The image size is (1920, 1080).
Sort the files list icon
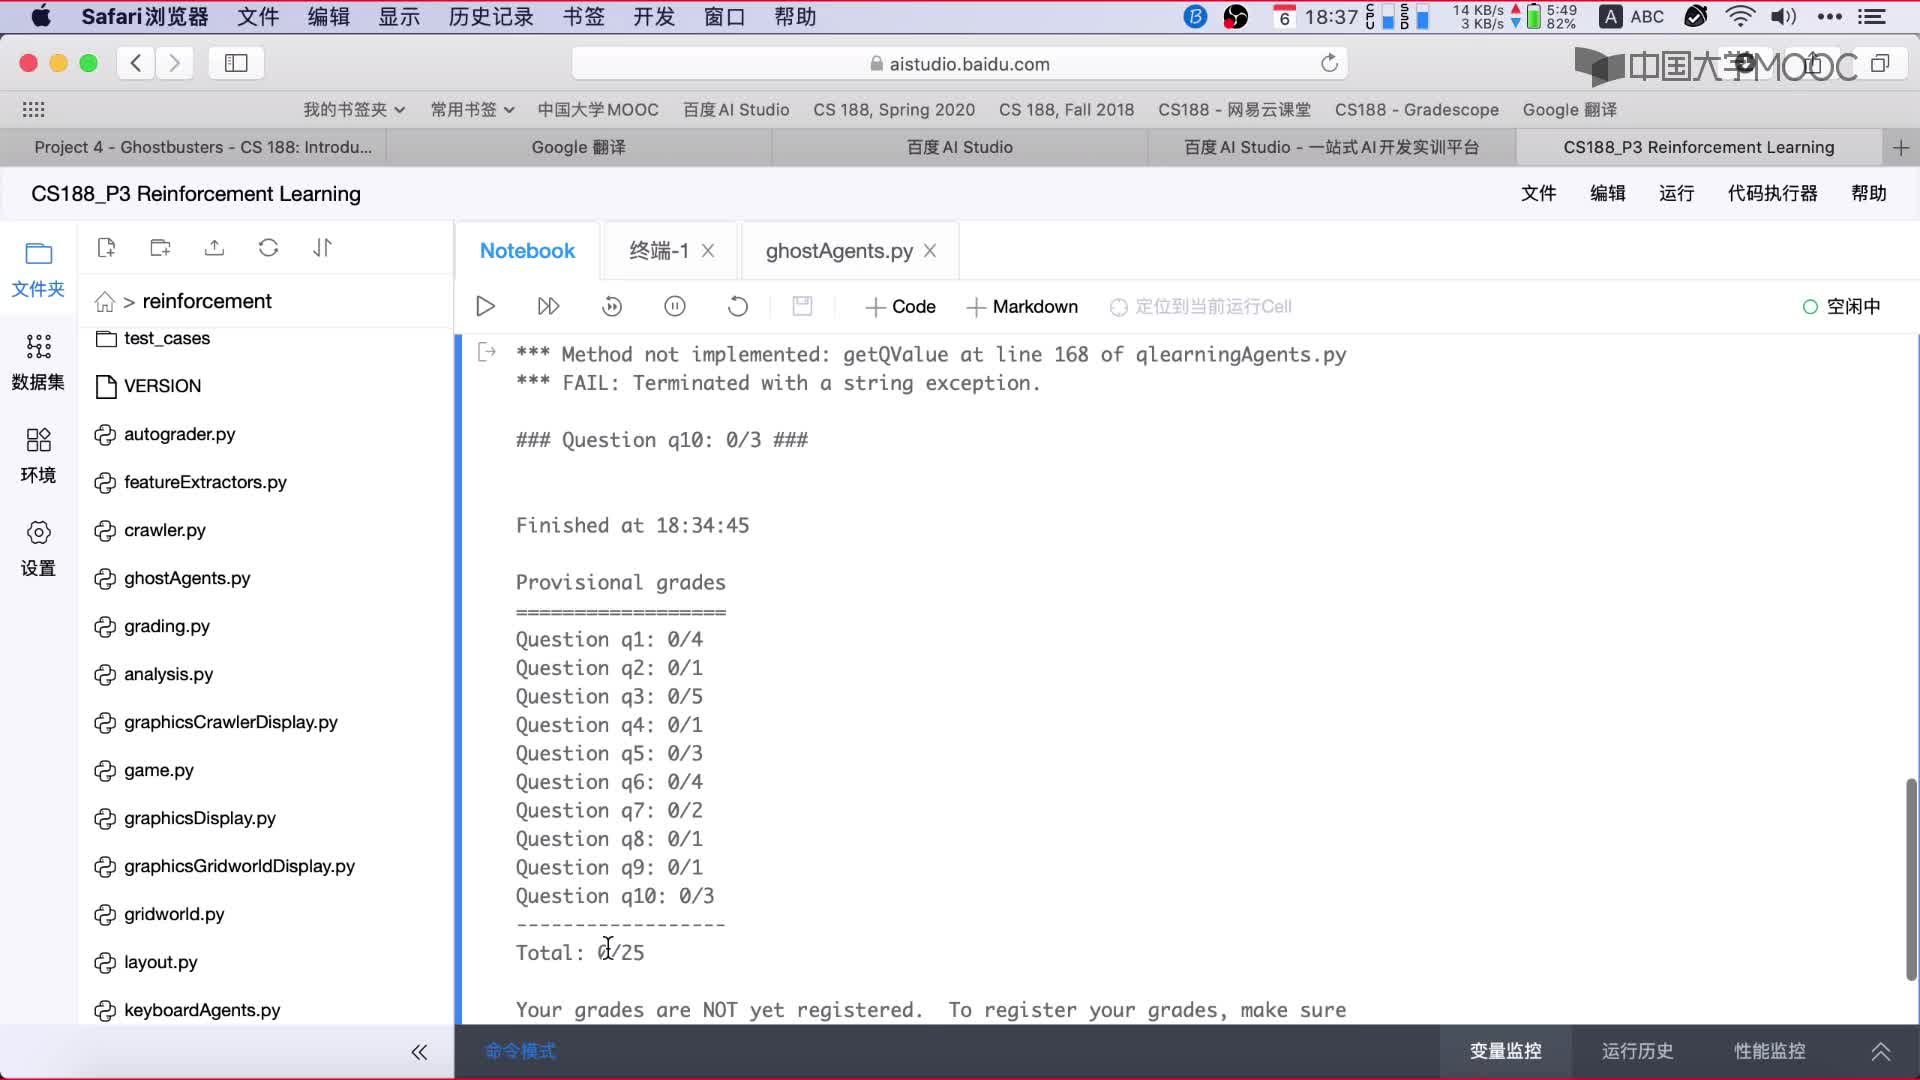pos(322,247)
